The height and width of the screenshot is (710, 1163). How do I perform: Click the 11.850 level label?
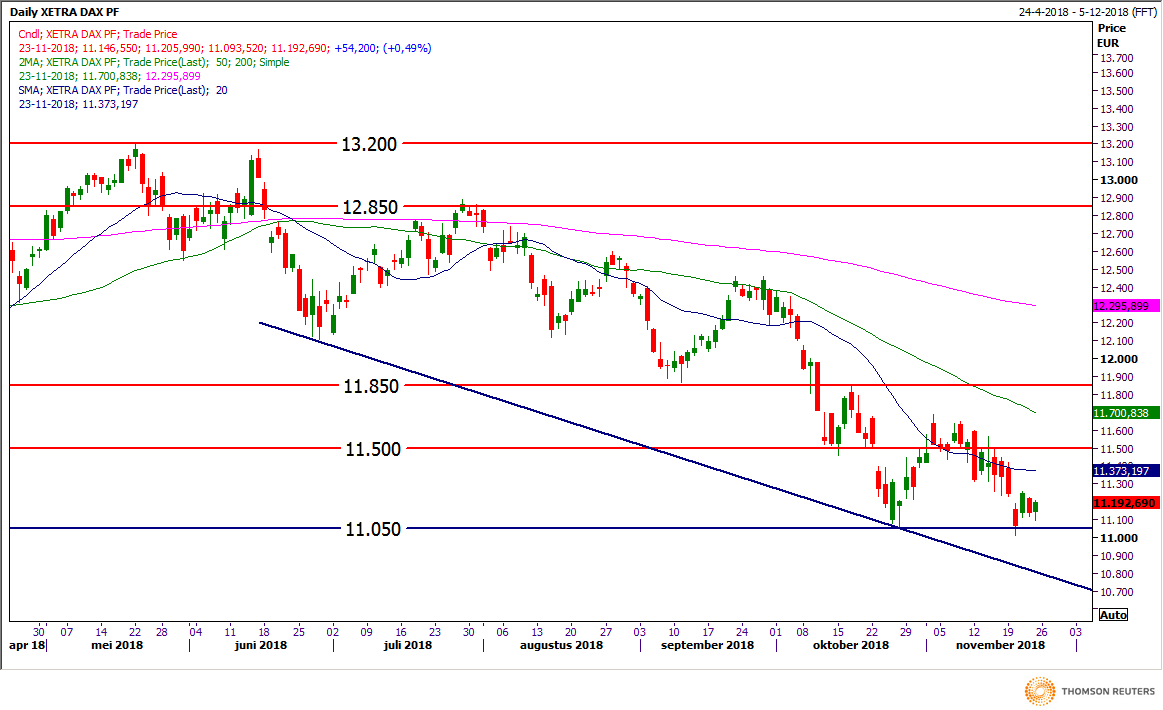(372, 386)
